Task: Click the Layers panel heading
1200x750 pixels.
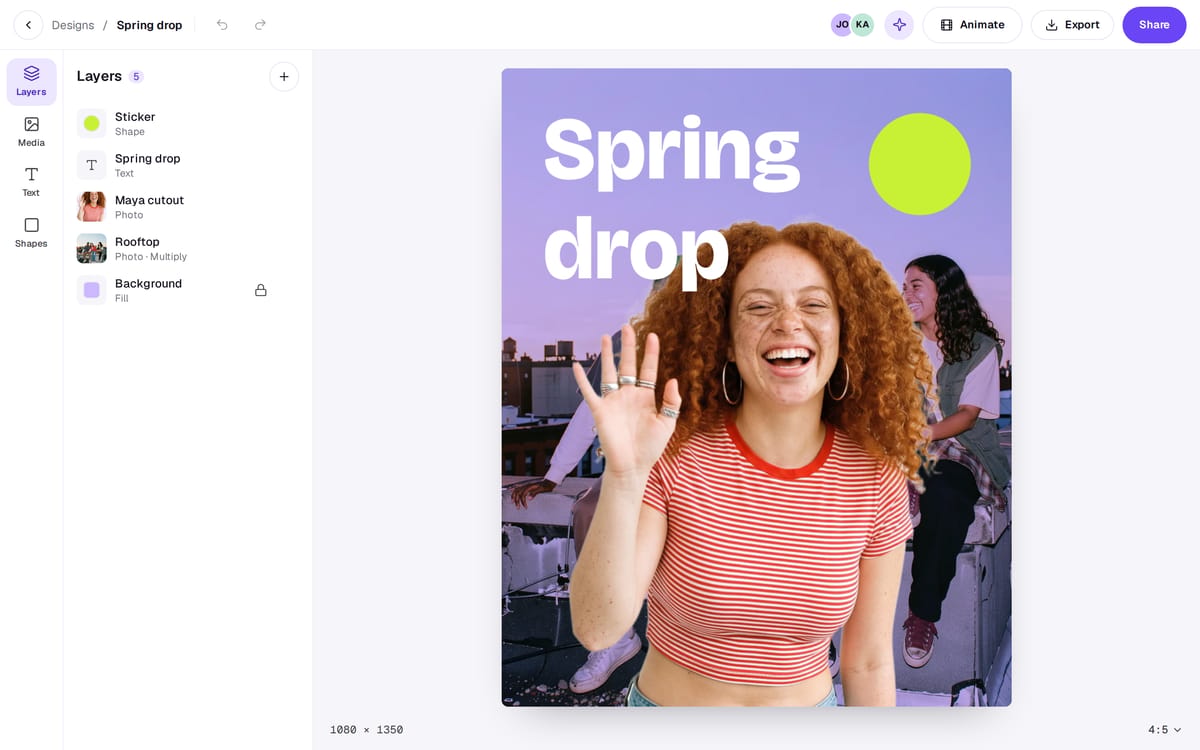Action: [x=99, y=77]
